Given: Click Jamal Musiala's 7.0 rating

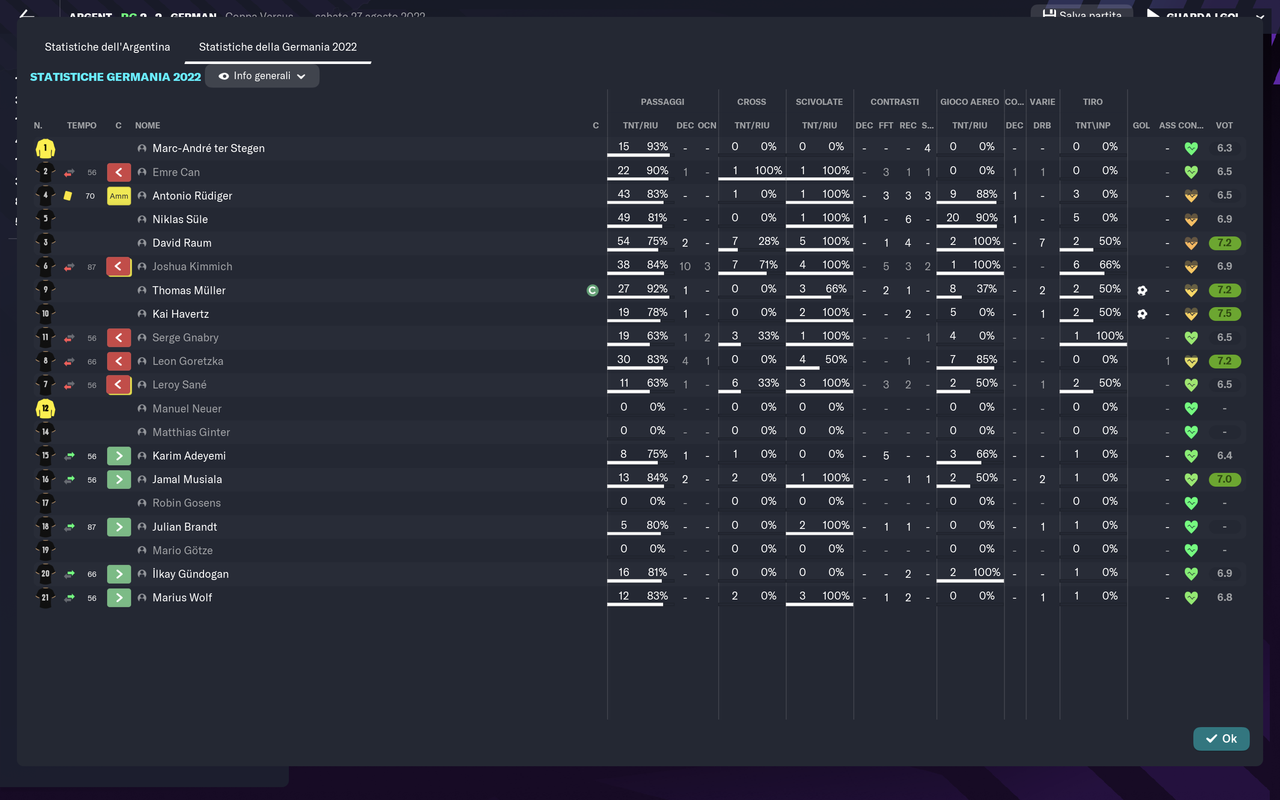Looking at the screenshot, I should click(x=1224, y=480).
